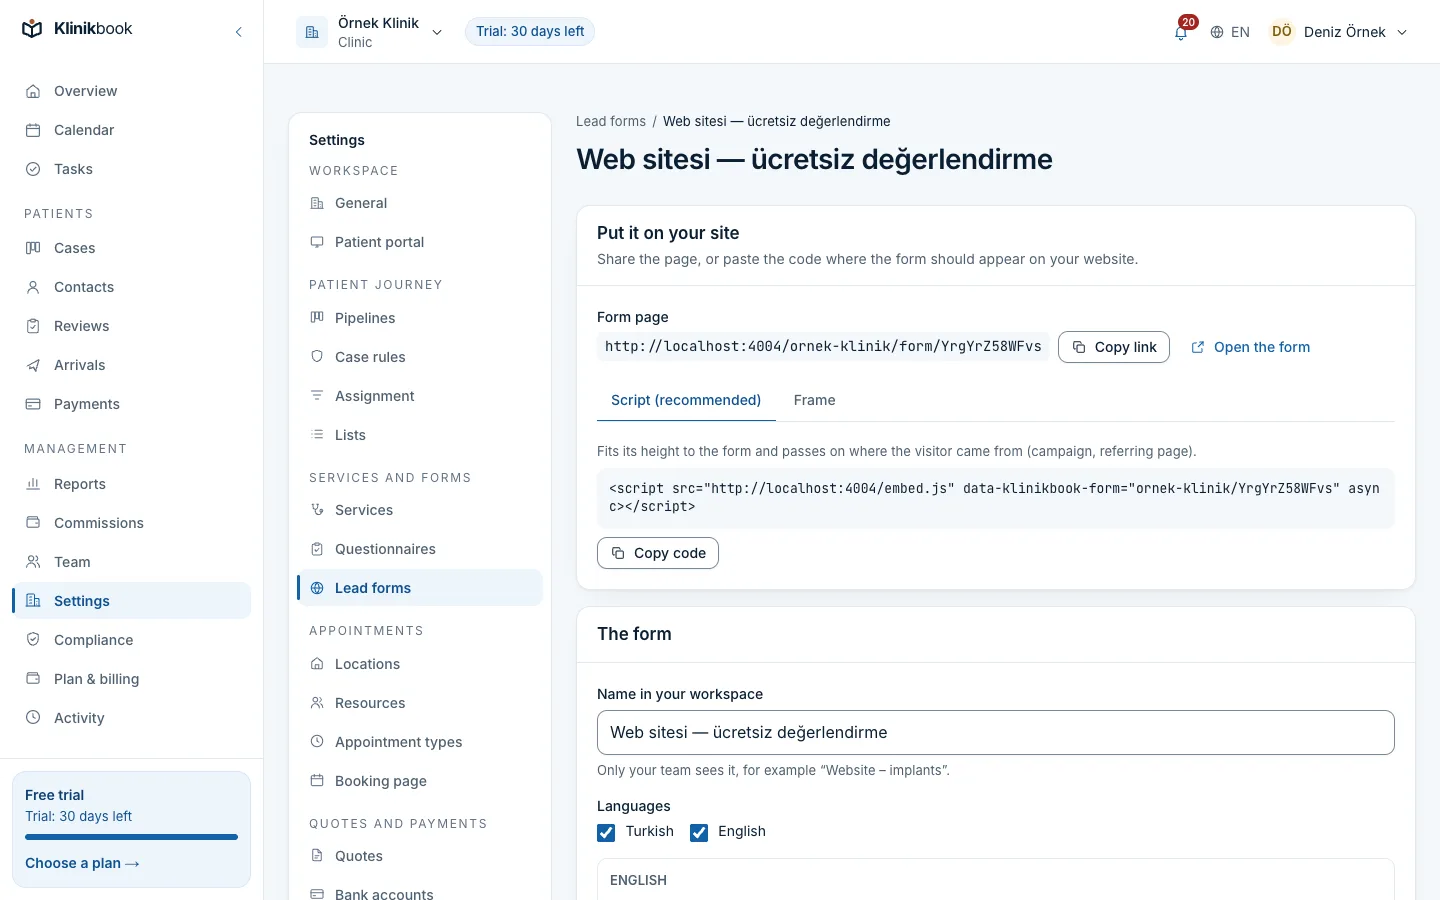
Task: Click the Name in your workspace field
Action: pyautogui.click(x=996, y=733)
